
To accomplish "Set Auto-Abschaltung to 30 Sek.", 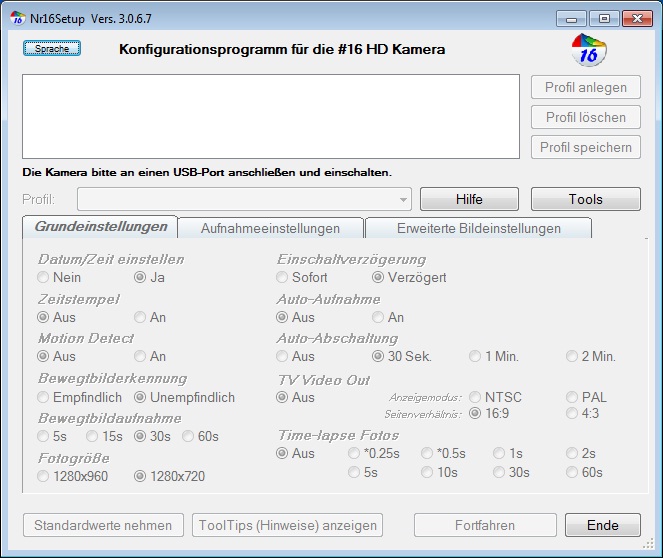I will click(402, 356).
